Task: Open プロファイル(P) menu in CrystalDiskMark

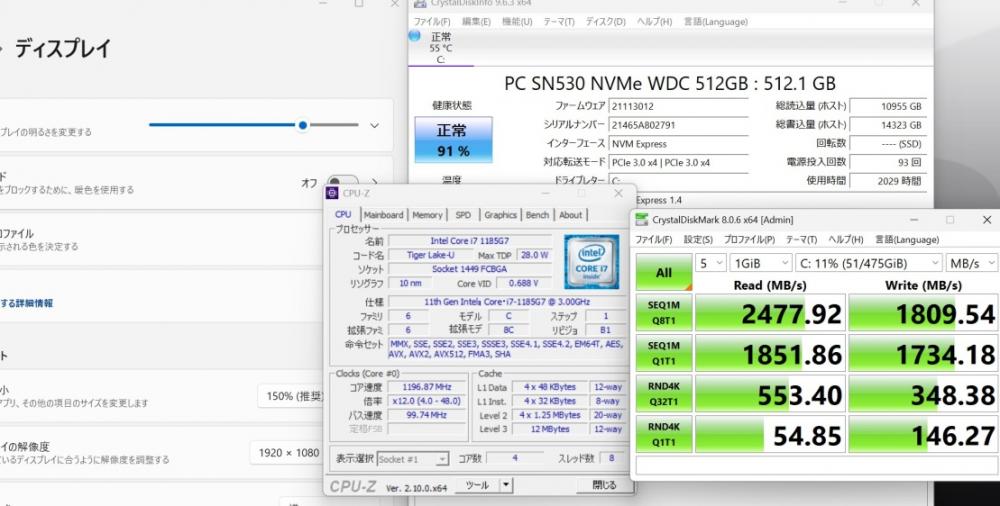Action: [x=749, y=240]
